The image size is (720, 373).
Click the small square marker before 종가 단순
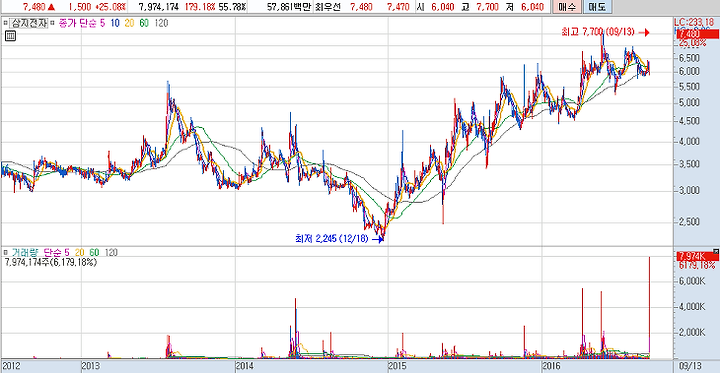tap(52, 23)
